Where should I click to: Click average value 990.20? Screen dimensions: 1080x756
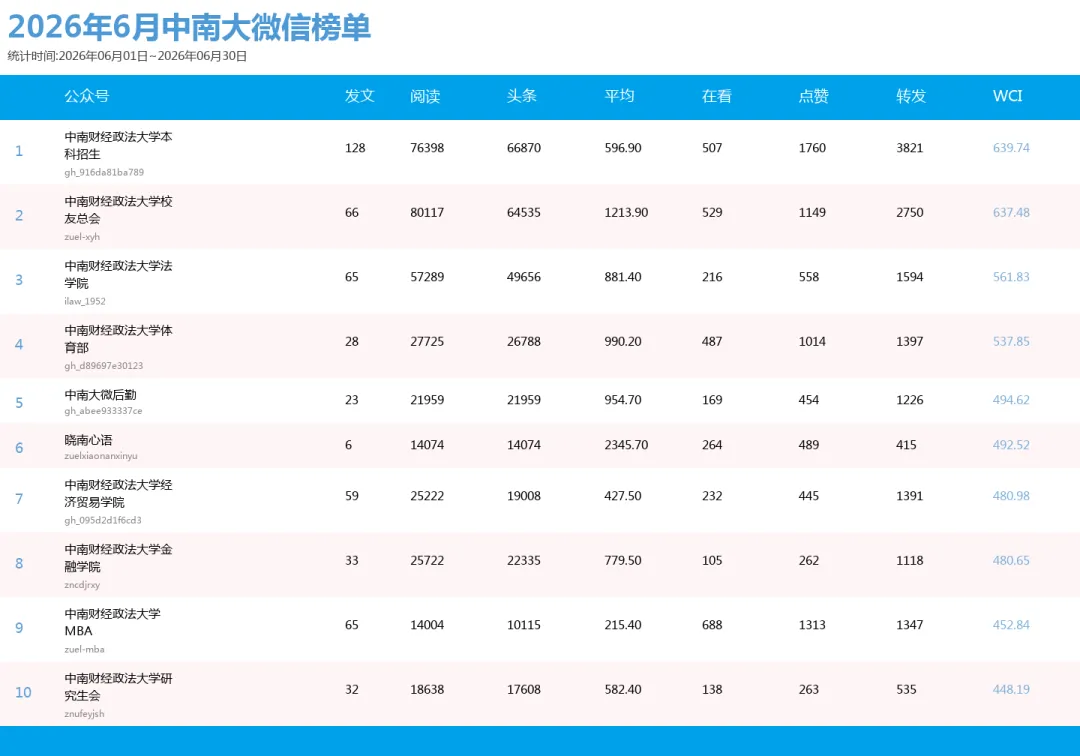point(623,342)
